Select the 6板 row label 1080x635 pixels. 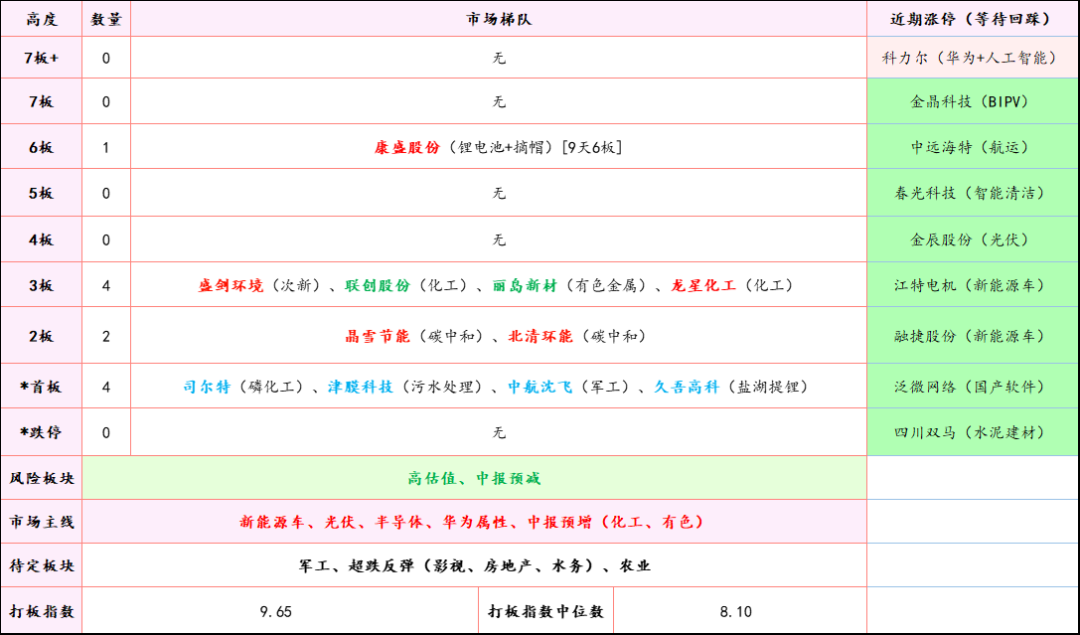point(41,147)
